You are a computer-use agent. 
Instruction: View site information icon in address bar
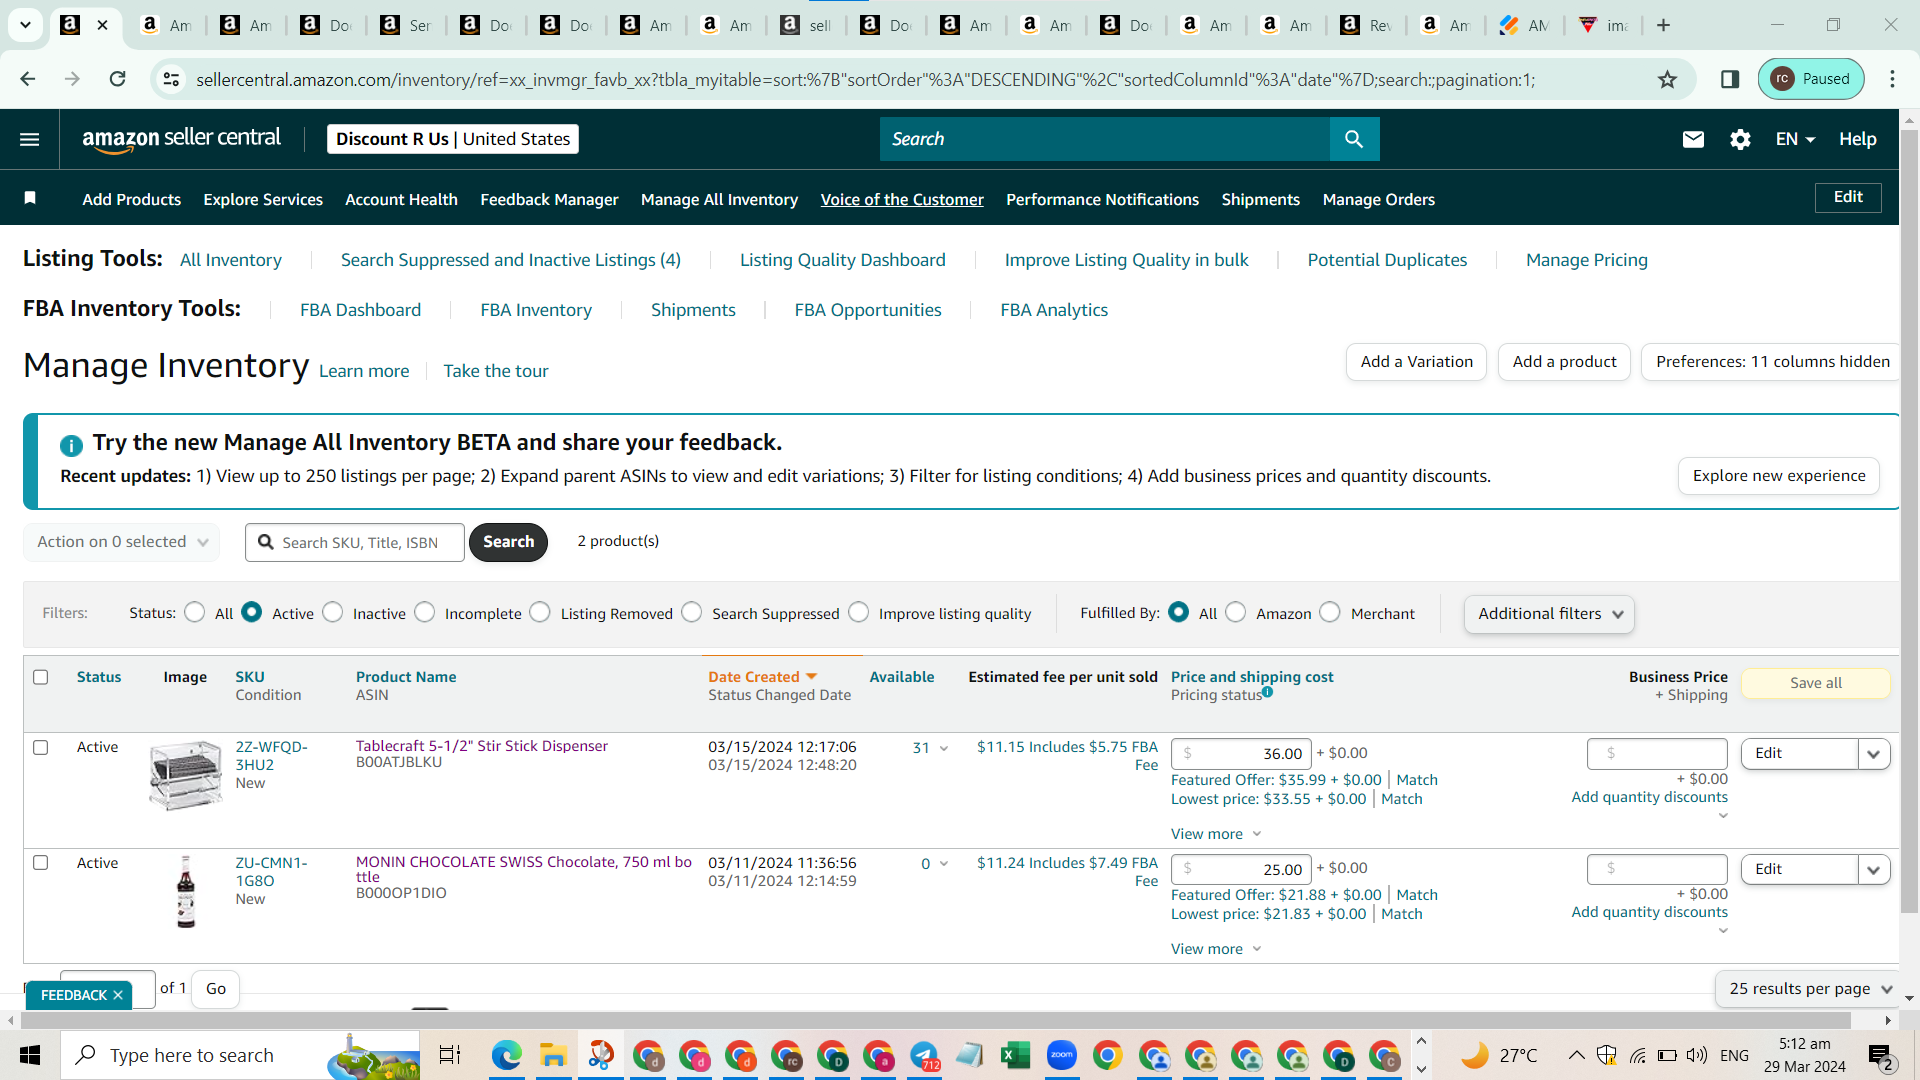click(x=172, y=79)
